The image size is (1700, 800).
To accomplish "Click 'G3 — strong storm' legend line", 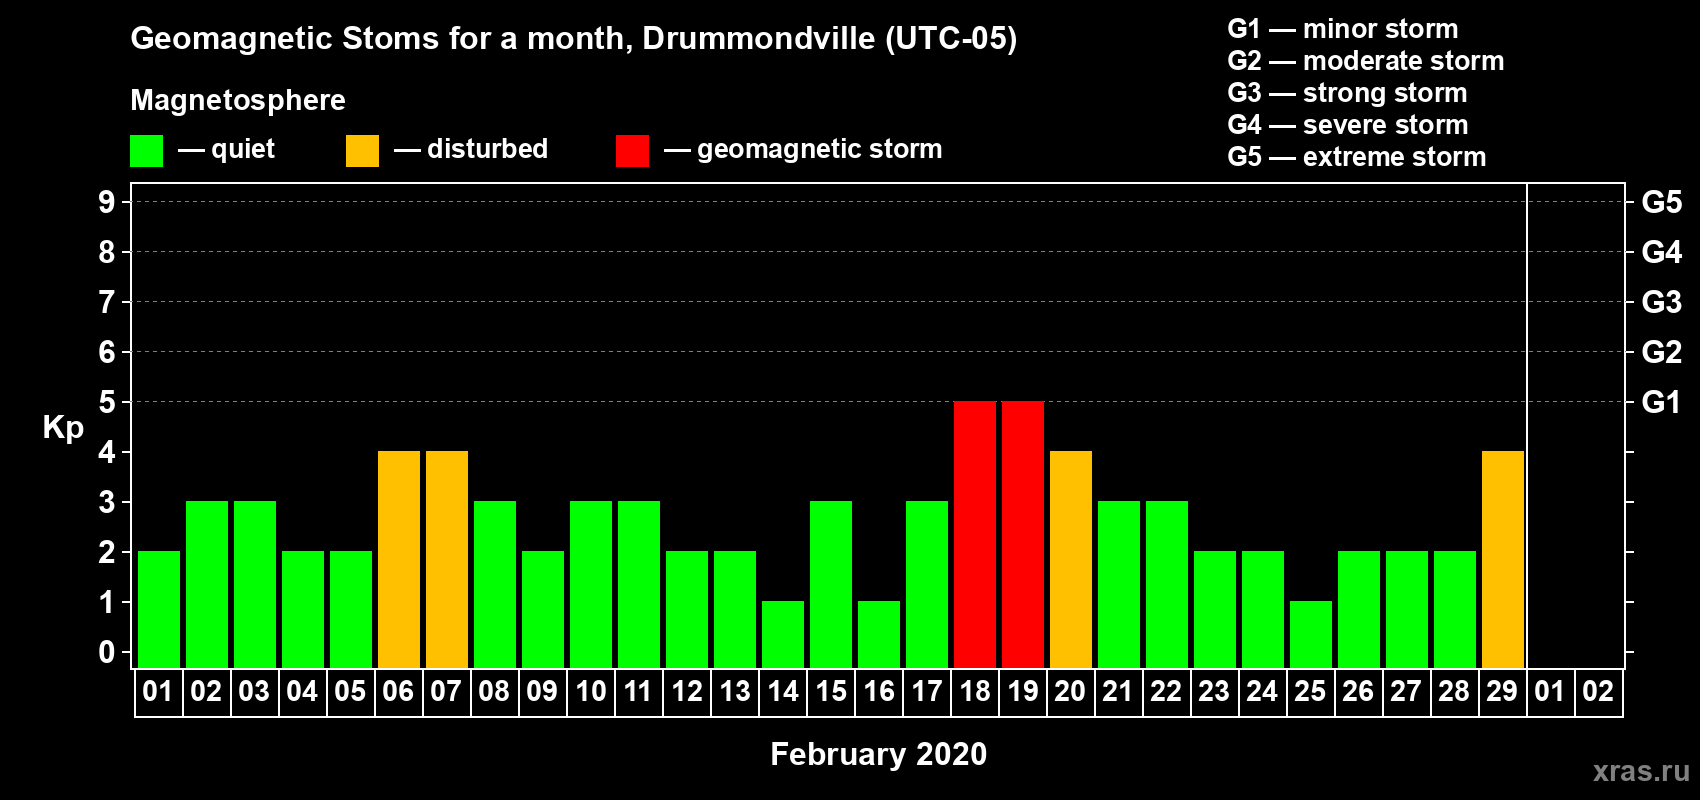I will [1347, 93].
